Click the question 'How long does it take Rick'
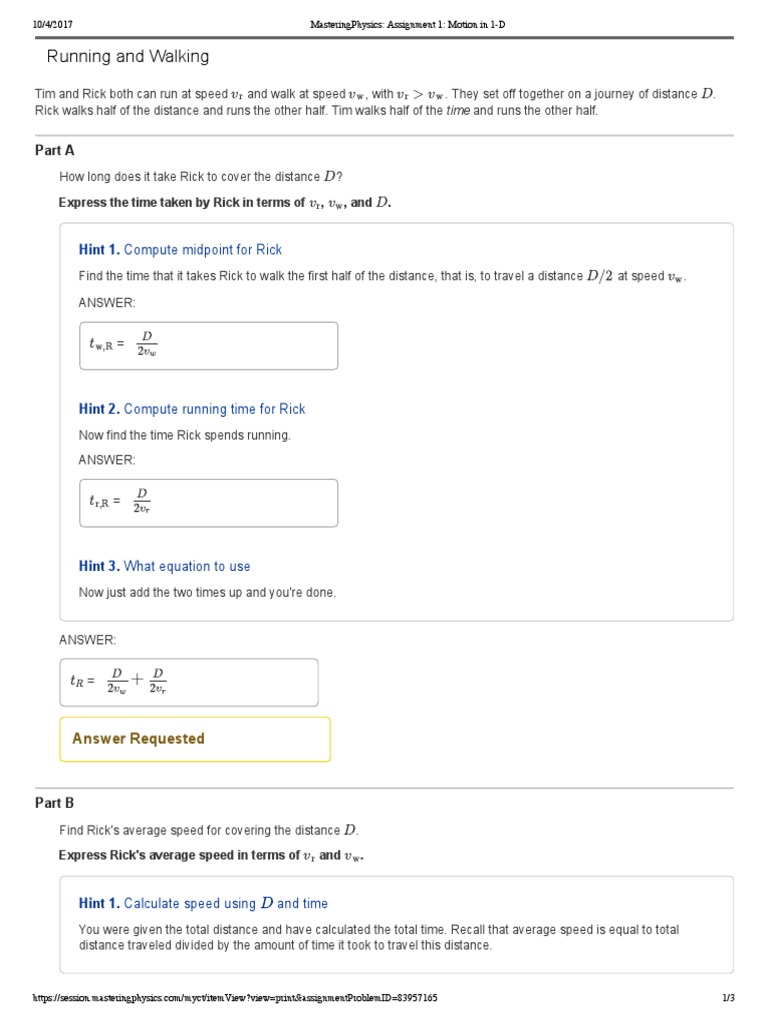This screenshot has width=768, height=1024. (201, 177)
